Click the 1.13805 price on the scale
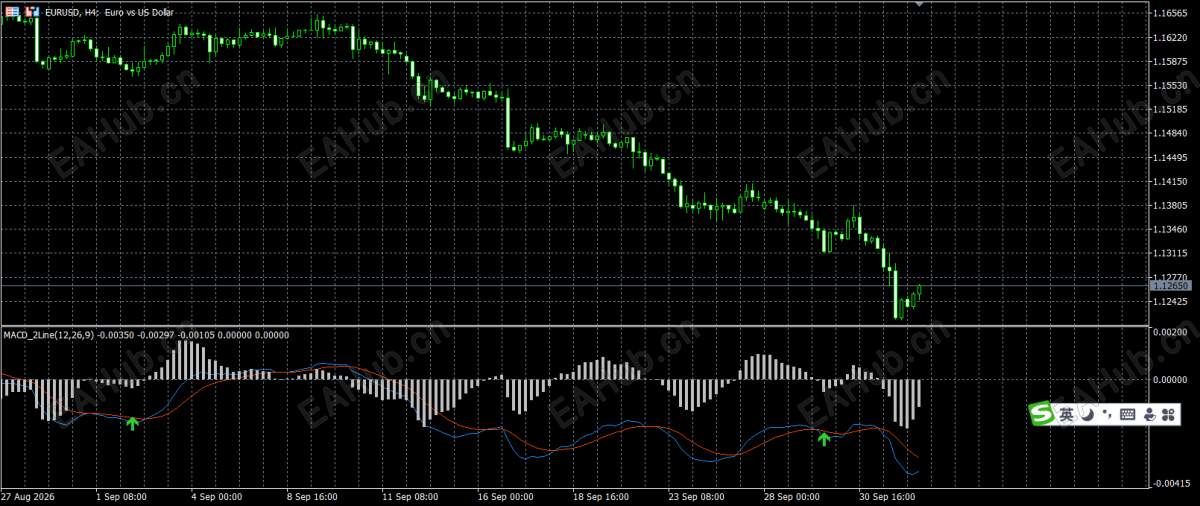The width and height of the screenshot is (1200, 506). click(x=1171, y=206)
